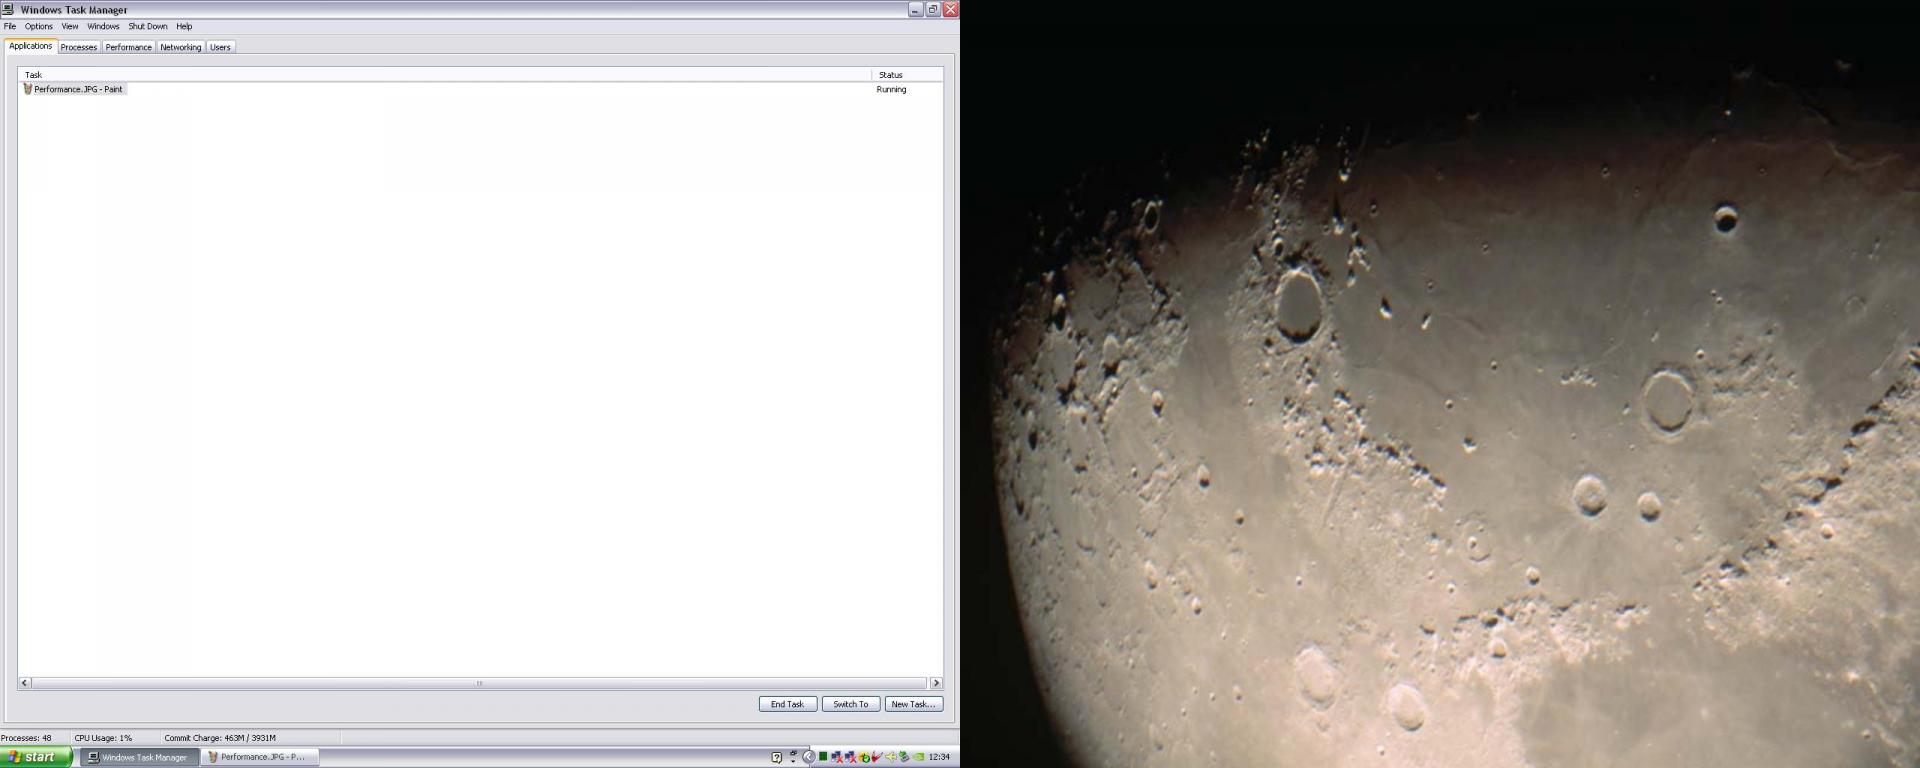Screen dimensions: 1920x768
Task: Click the Processes: 48 status bar entry
Action: coord(26,738)
